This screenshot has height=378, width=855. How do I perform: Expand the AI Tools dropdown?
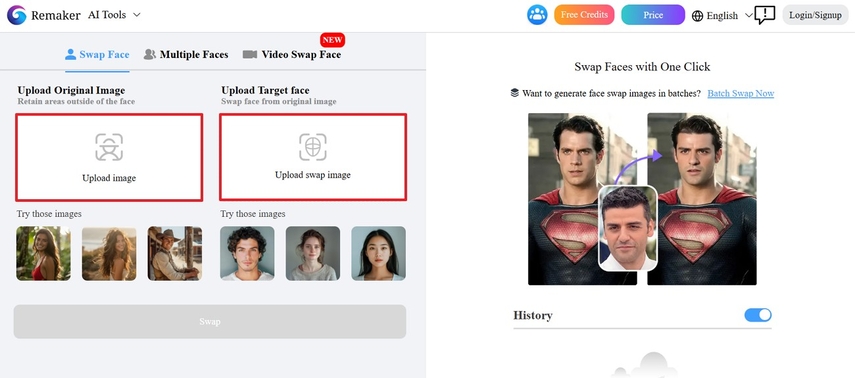115,15
